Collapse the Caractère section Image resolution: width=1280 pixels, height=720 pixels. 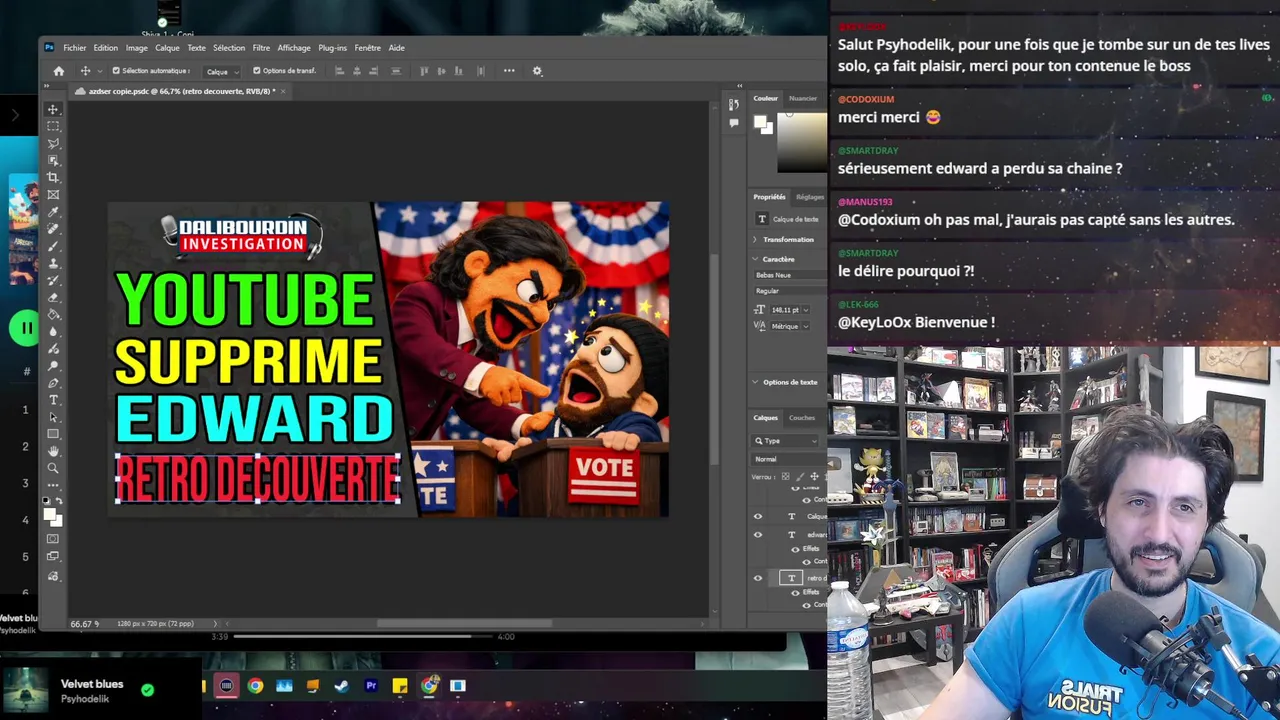tap(755, 259)
